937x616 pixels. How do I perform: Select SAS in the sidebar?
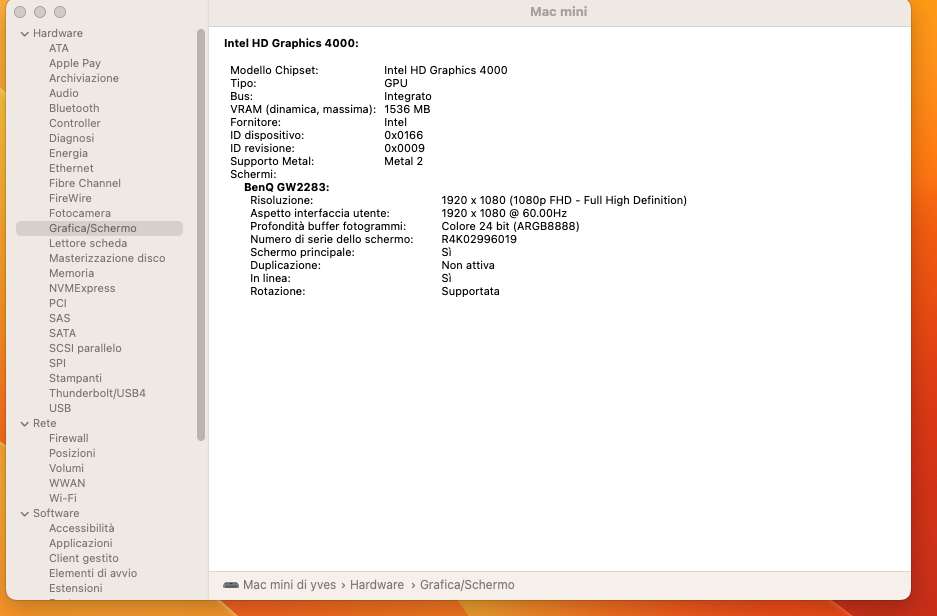tap(59, 318)
